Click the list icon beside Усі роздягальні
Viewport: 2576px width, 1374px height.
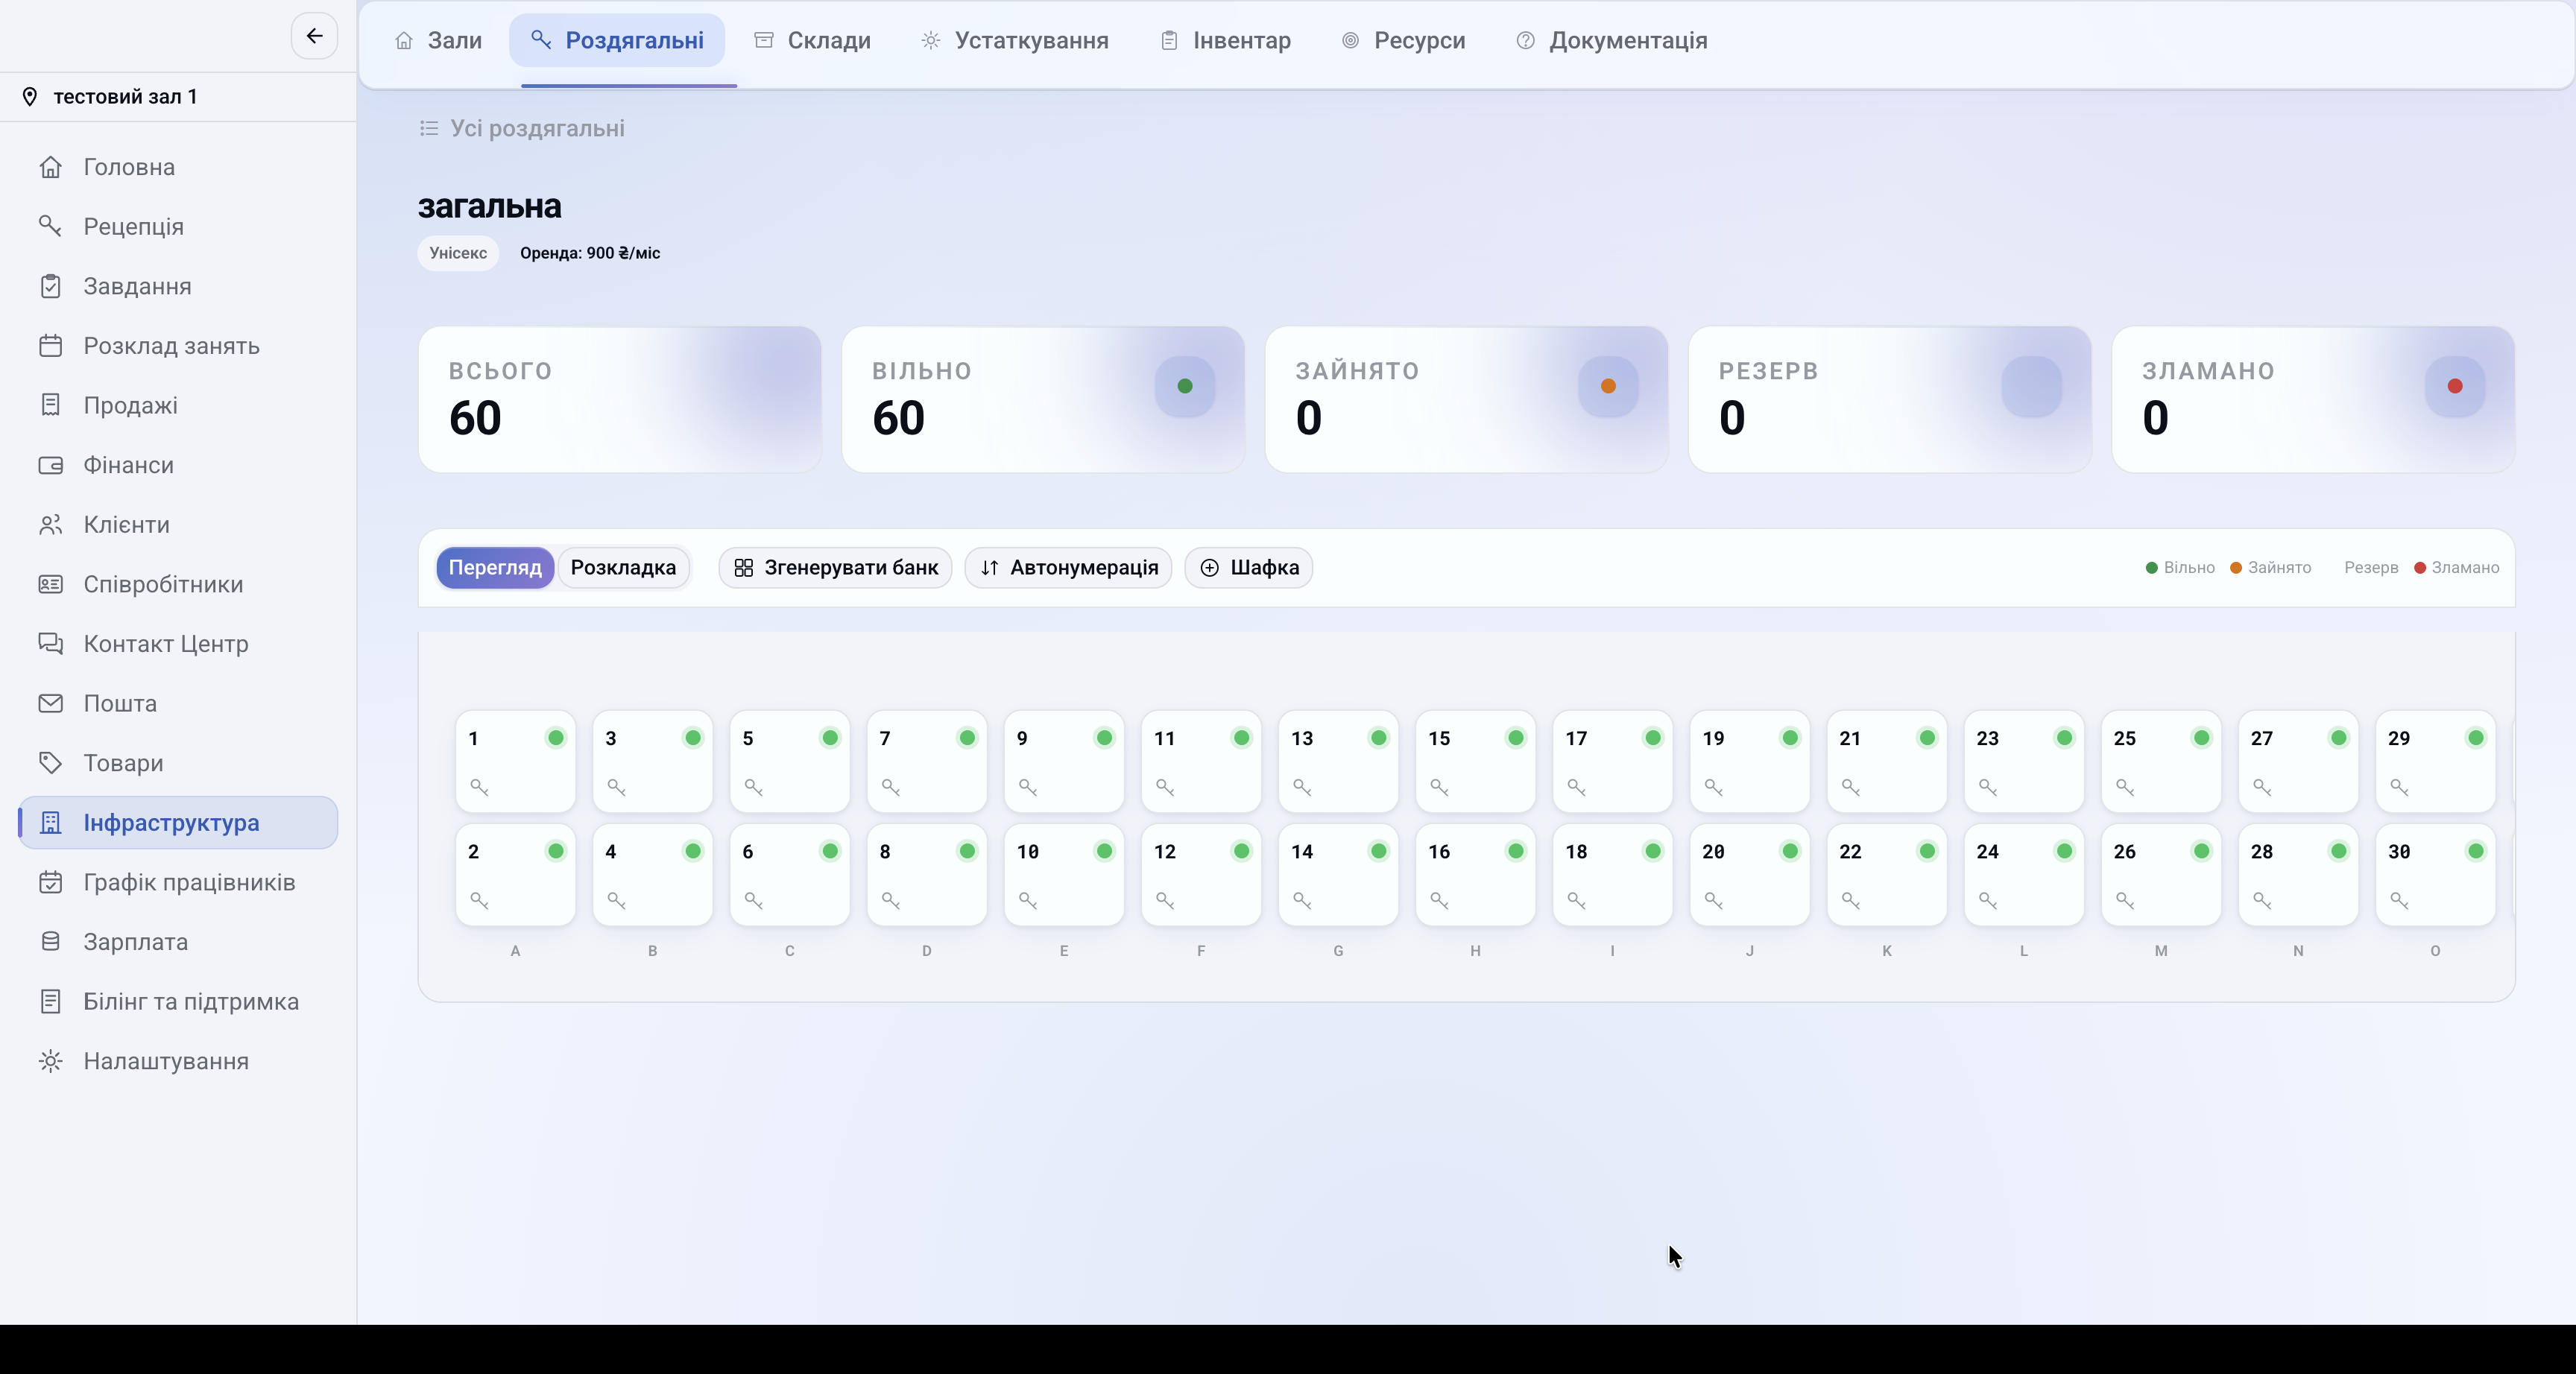pos(429,128)
